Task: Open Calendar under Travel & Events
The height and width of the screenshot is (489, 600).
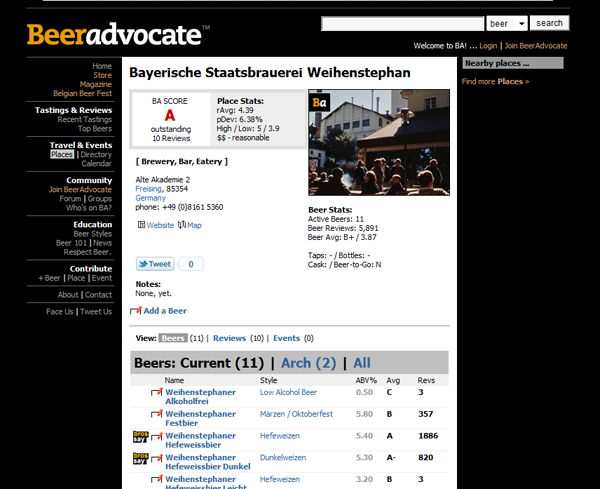Action: (96, 164)
